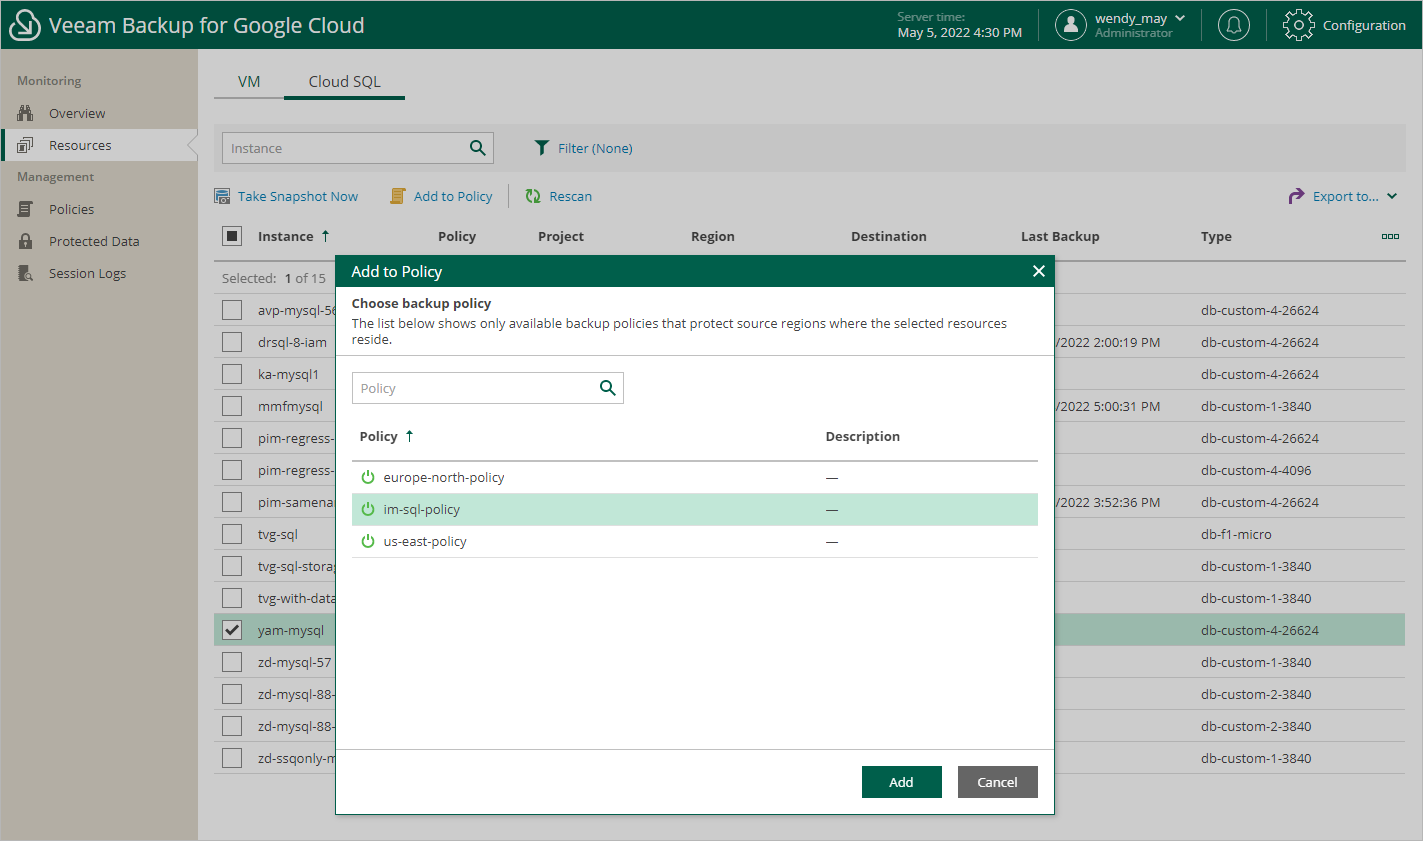The height and width of the screenshot is (841, 1423).
Task: Click the user avatar icon
Action: click(1071, 25)
